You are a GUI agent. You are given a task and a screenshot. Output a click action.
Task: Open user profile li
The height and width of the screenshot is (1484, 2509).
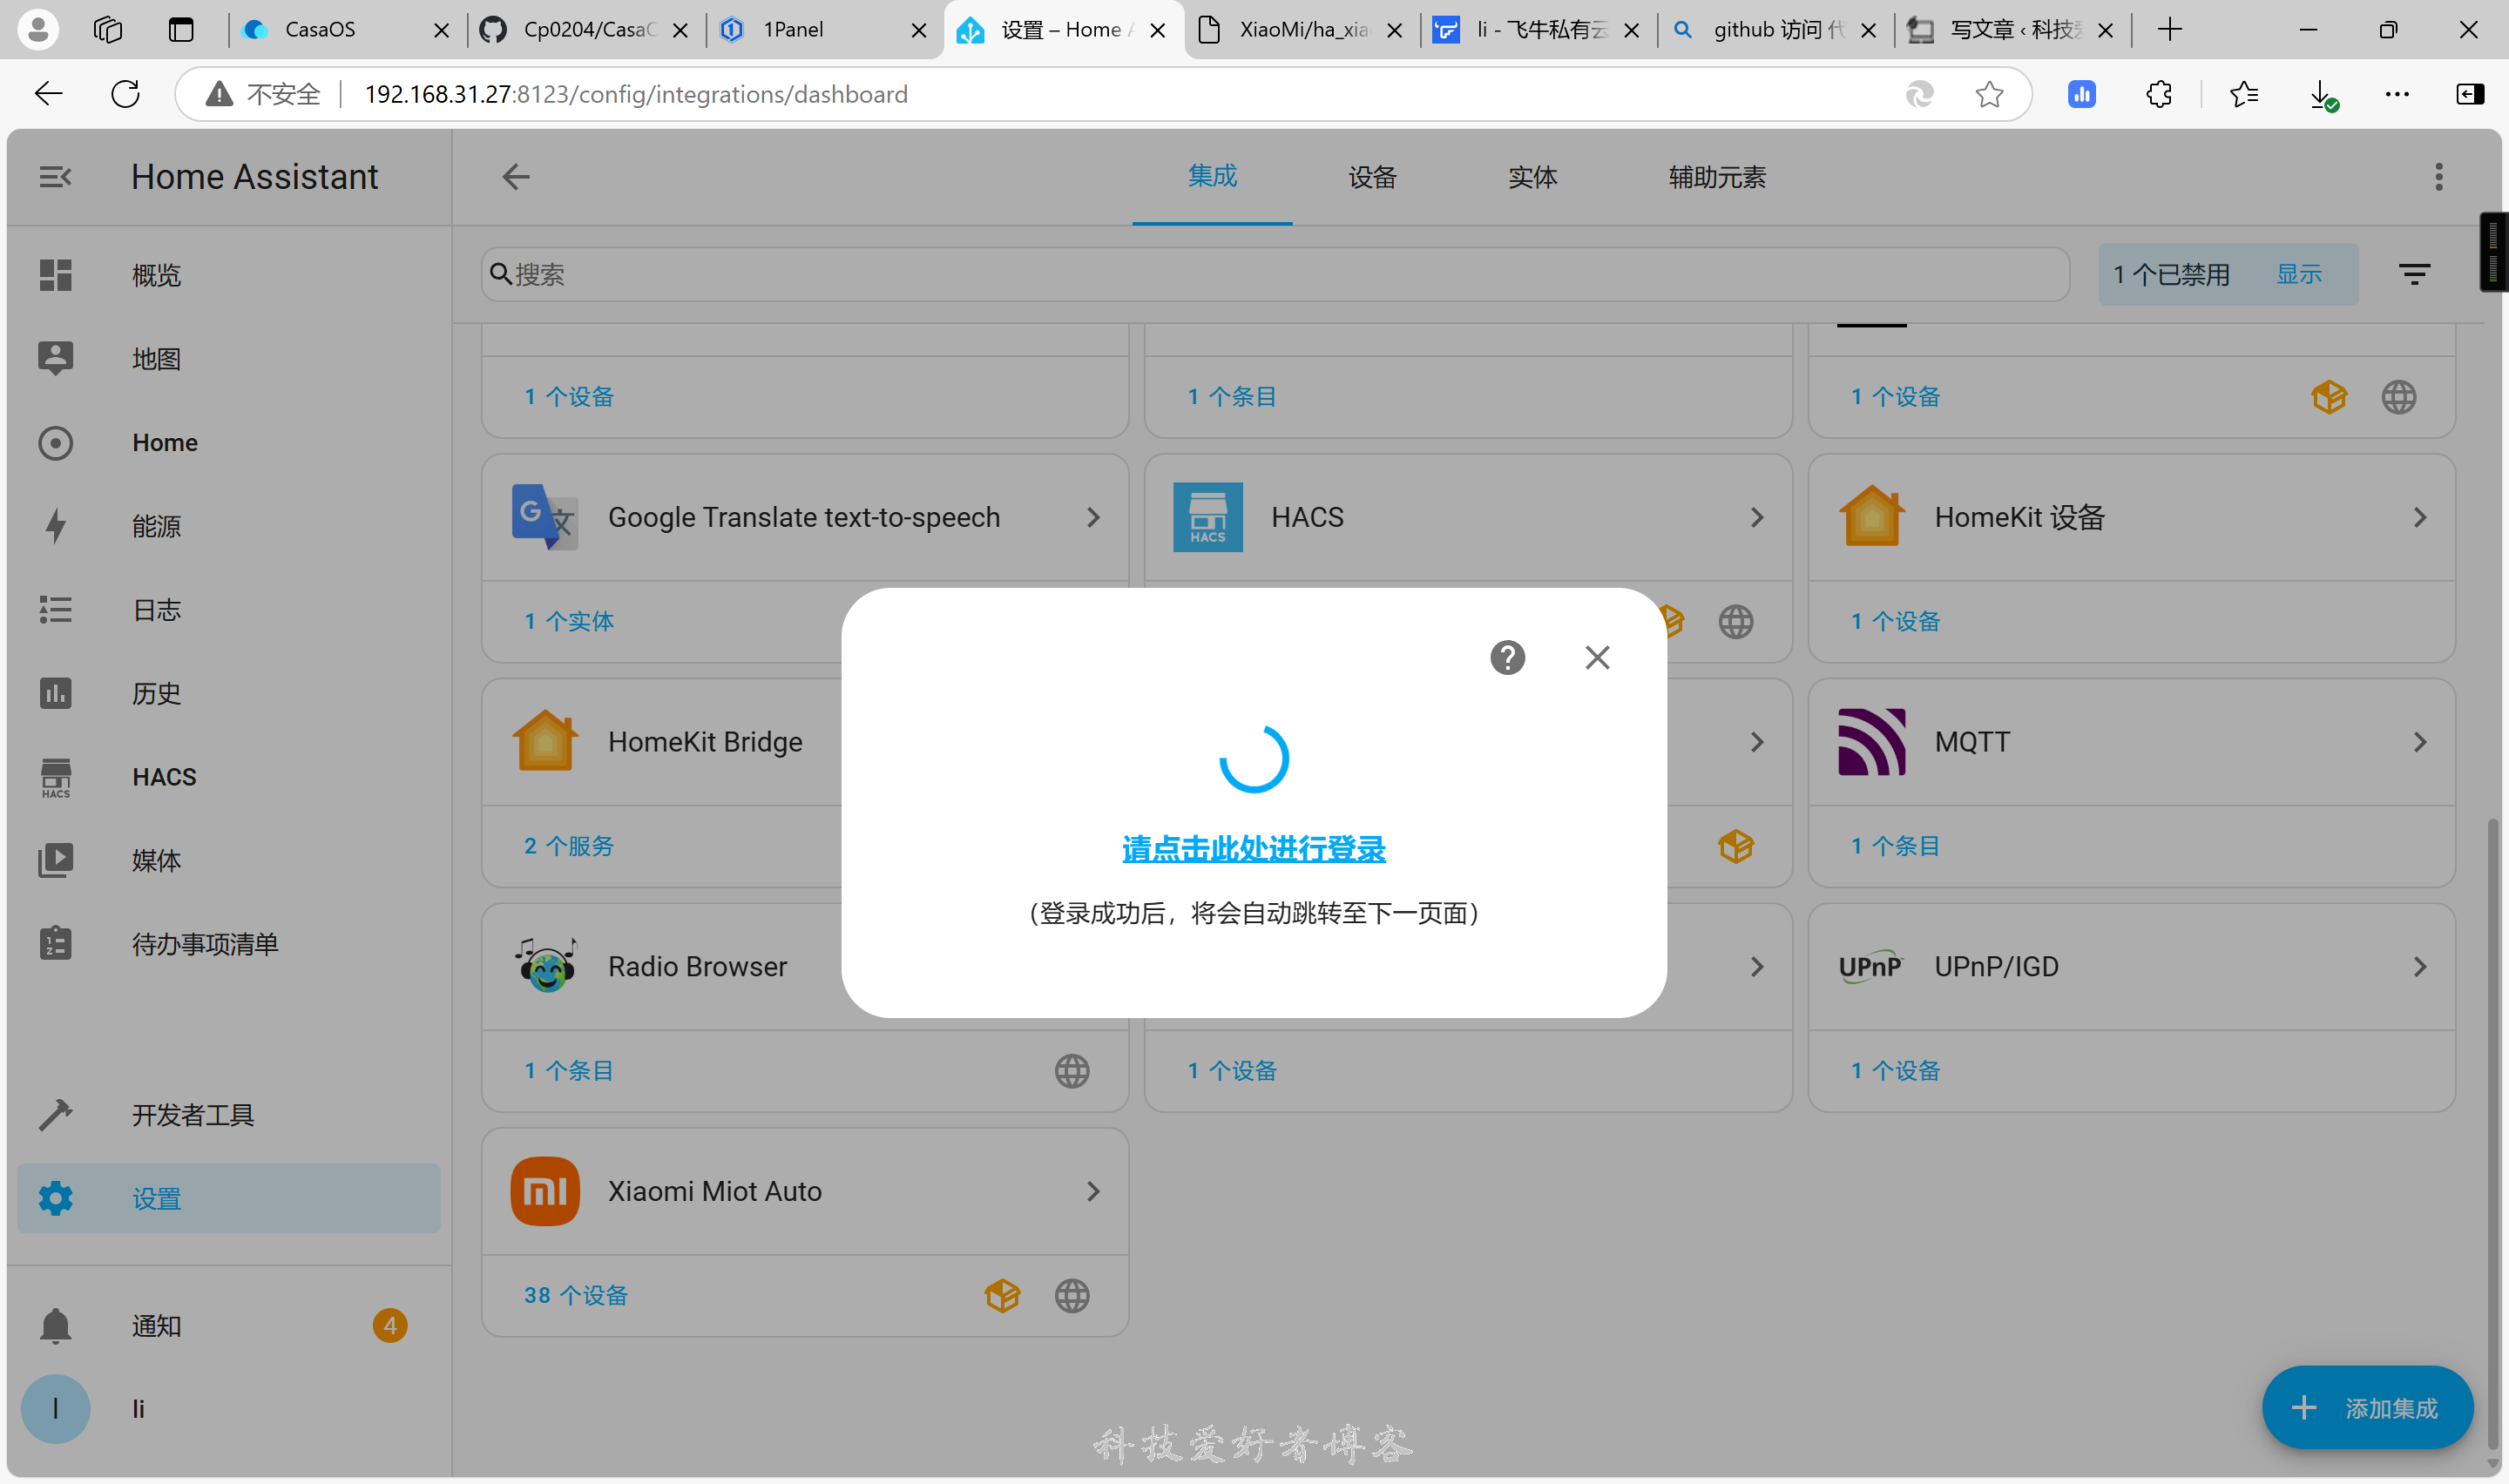click(x=229, y=1409)
